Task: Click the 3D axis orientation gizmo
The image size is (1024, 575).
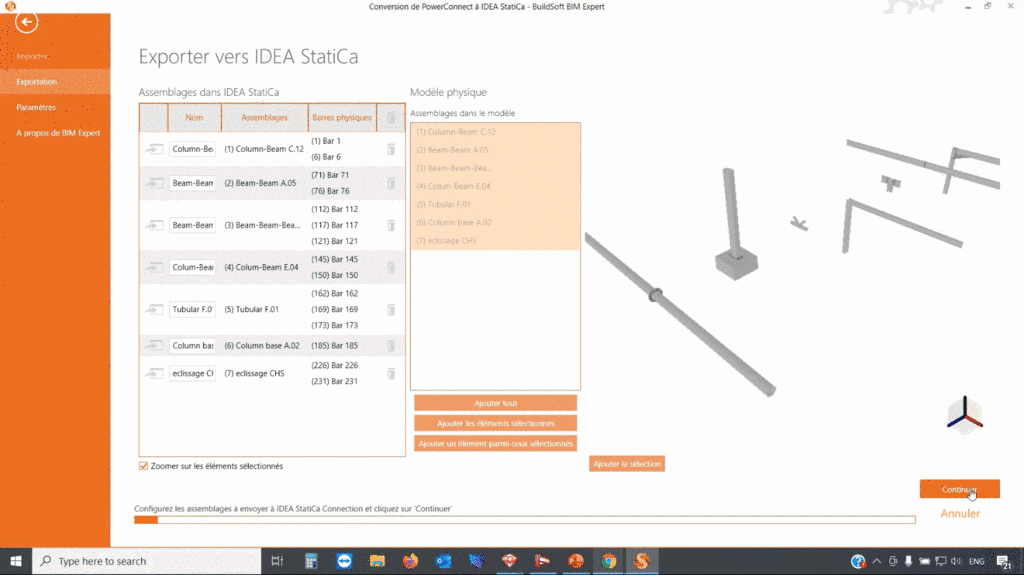Action: point(965,414)
